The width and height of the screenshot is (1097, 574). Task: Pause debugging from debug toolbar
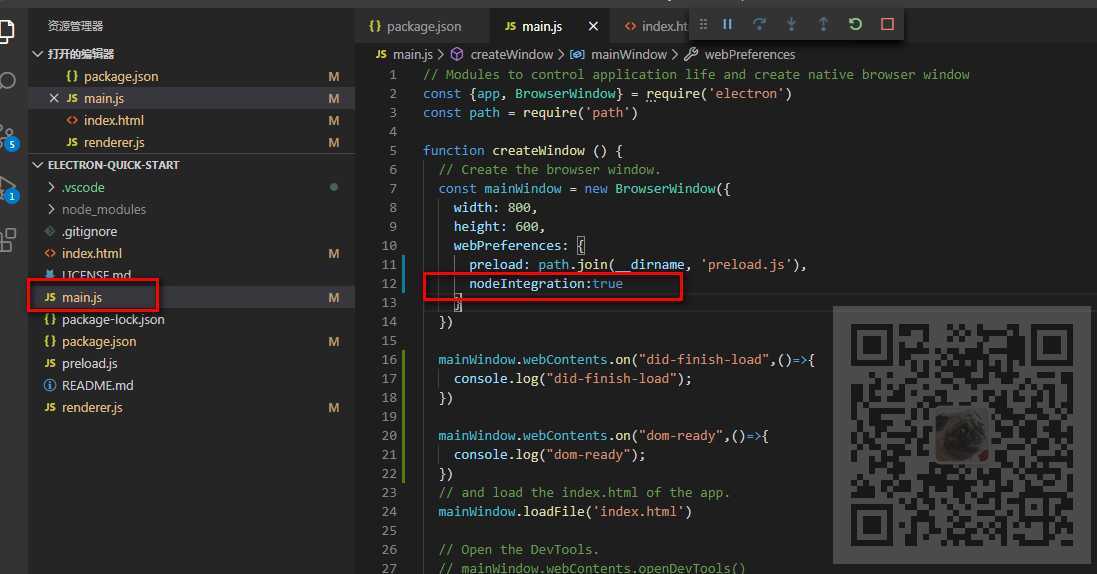click(728, 24)
